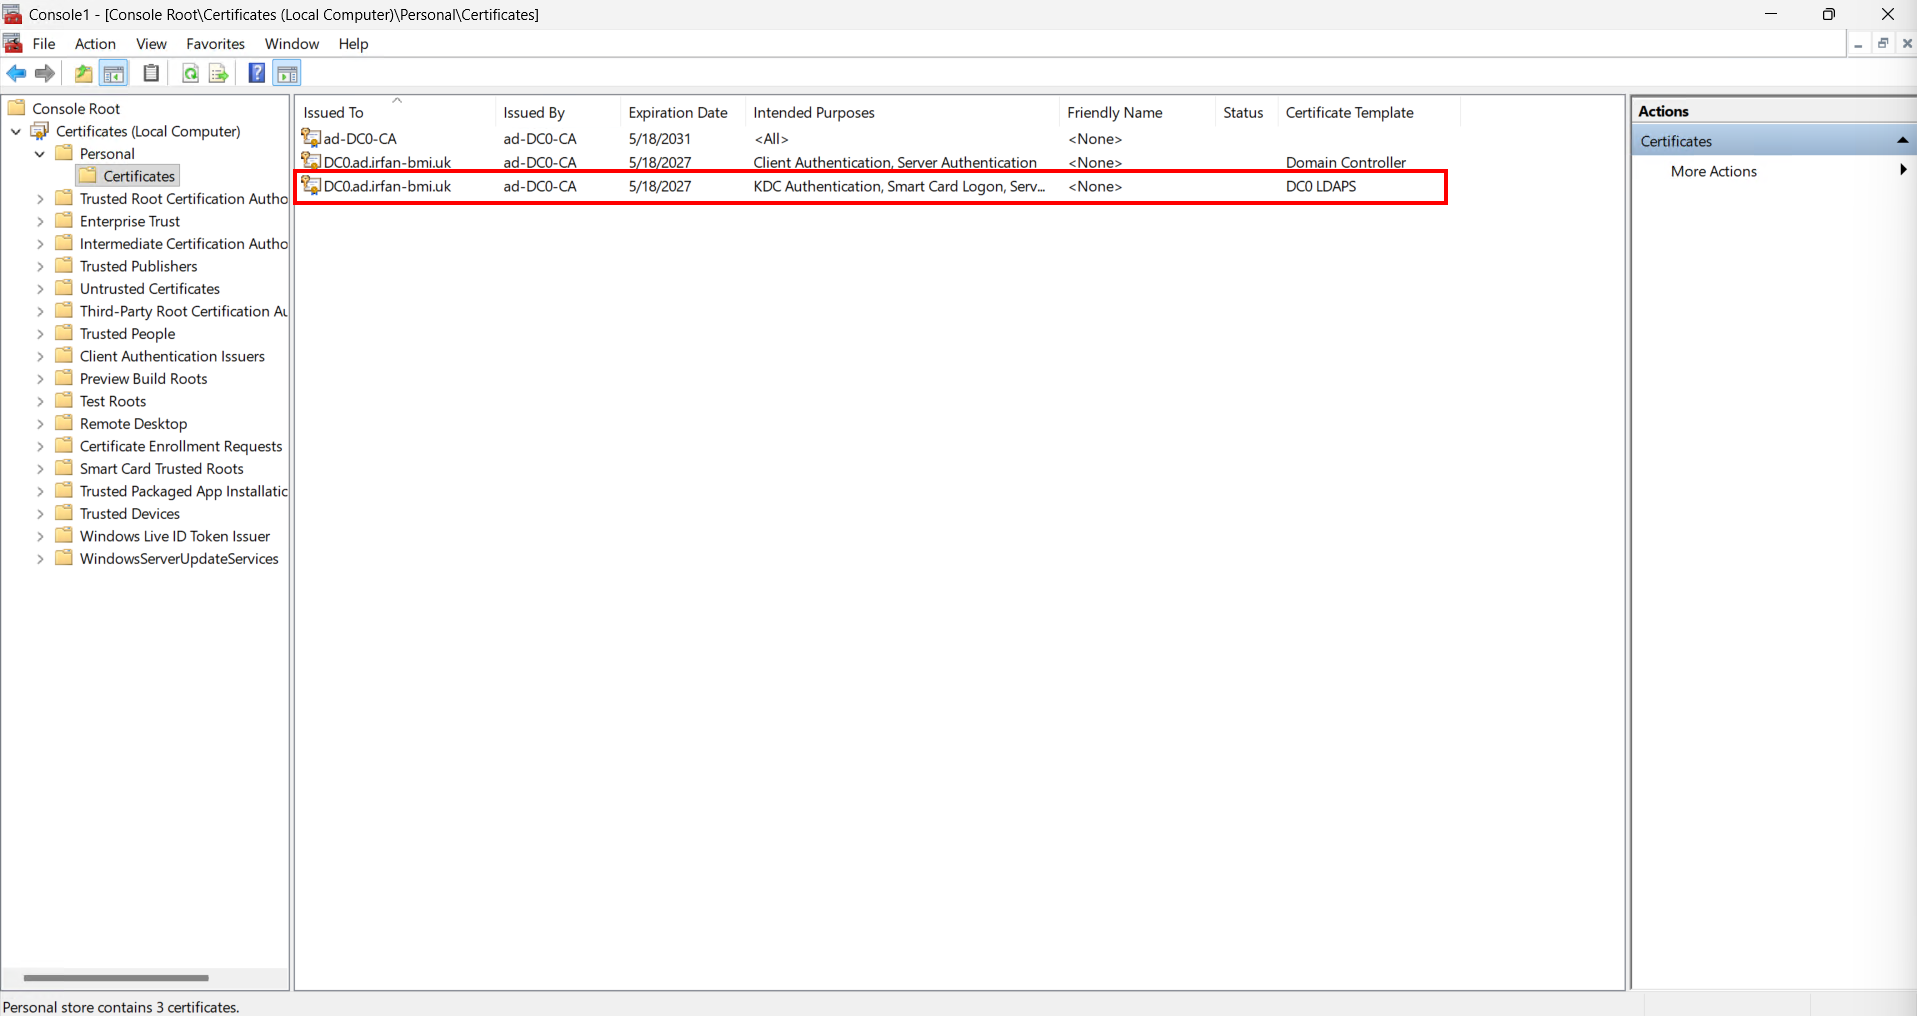Click the clipboard toolbar icon
Screen dimensions: 1917x1016
151,73
